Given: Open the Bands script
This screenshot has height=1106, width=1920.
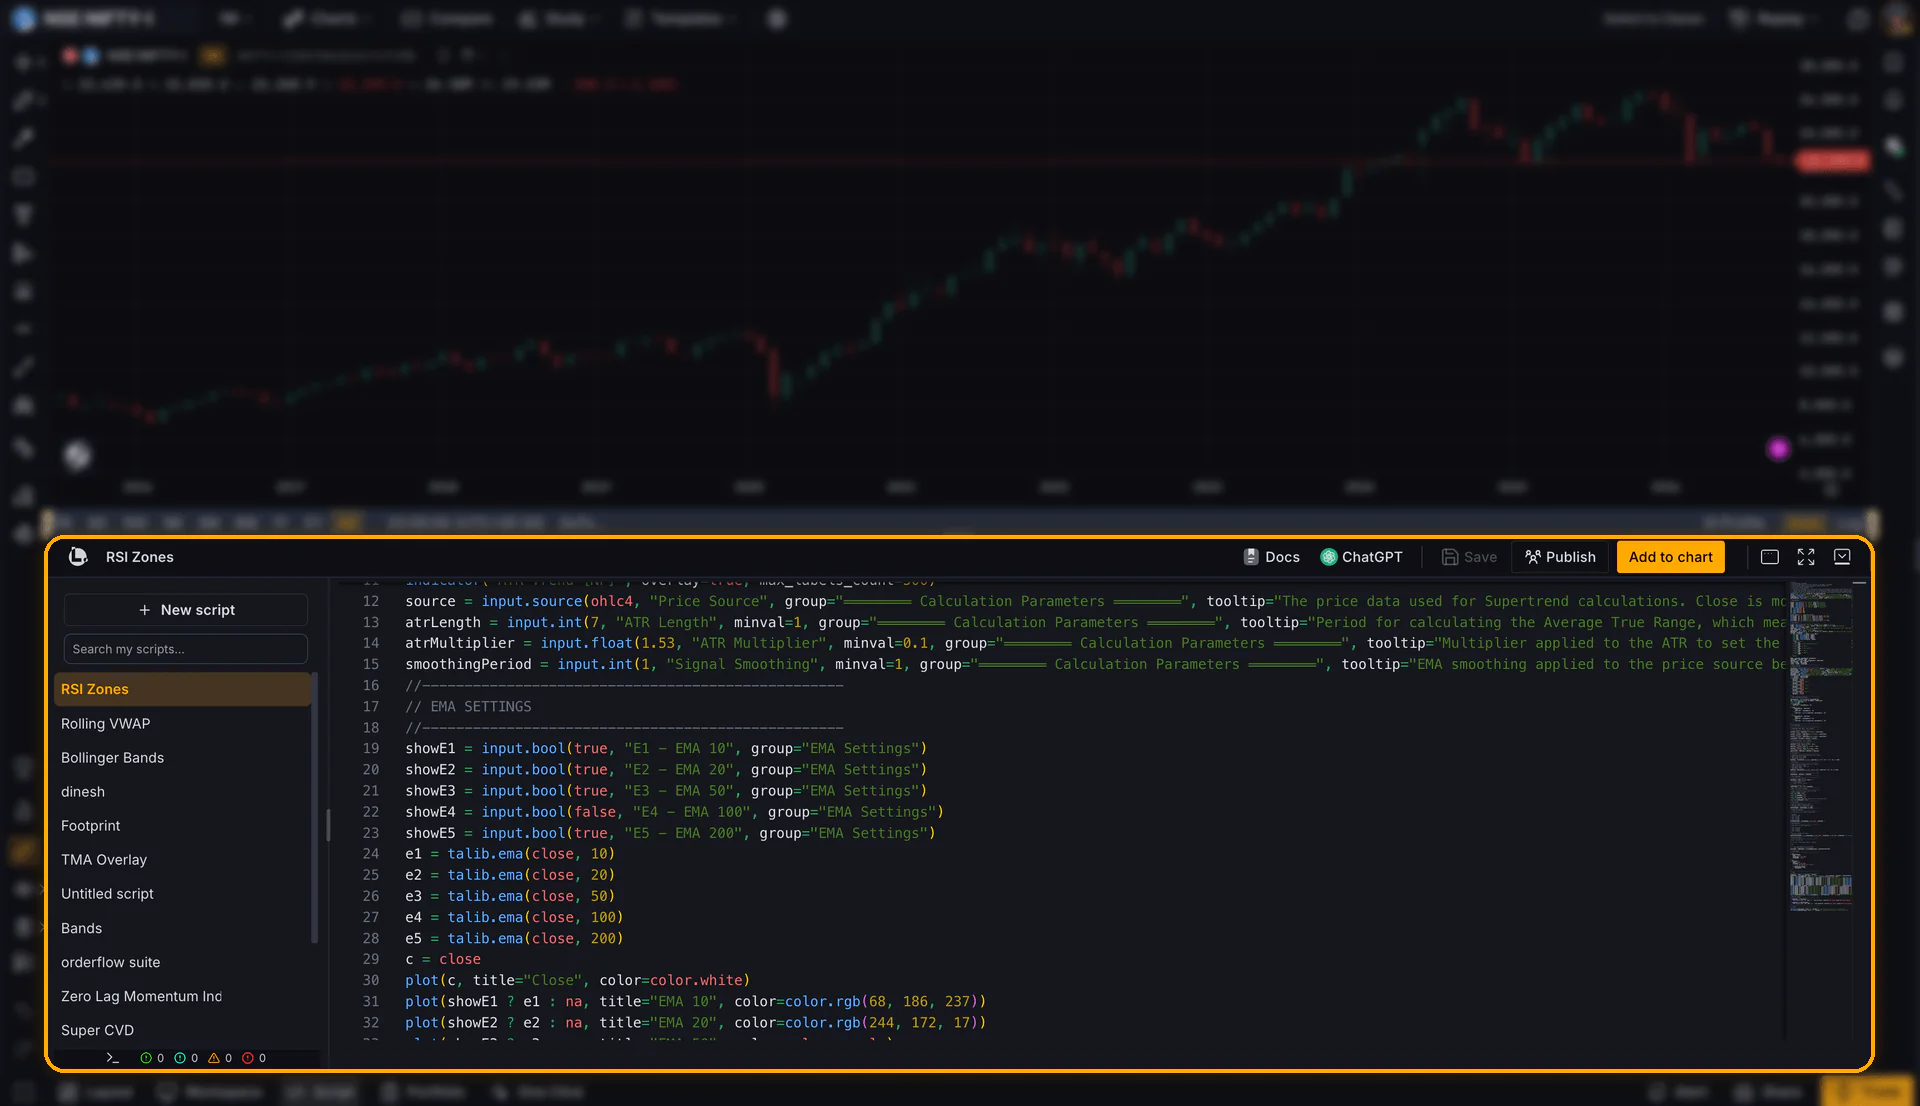Looking at the screenshot, I should tap(183, 929).
